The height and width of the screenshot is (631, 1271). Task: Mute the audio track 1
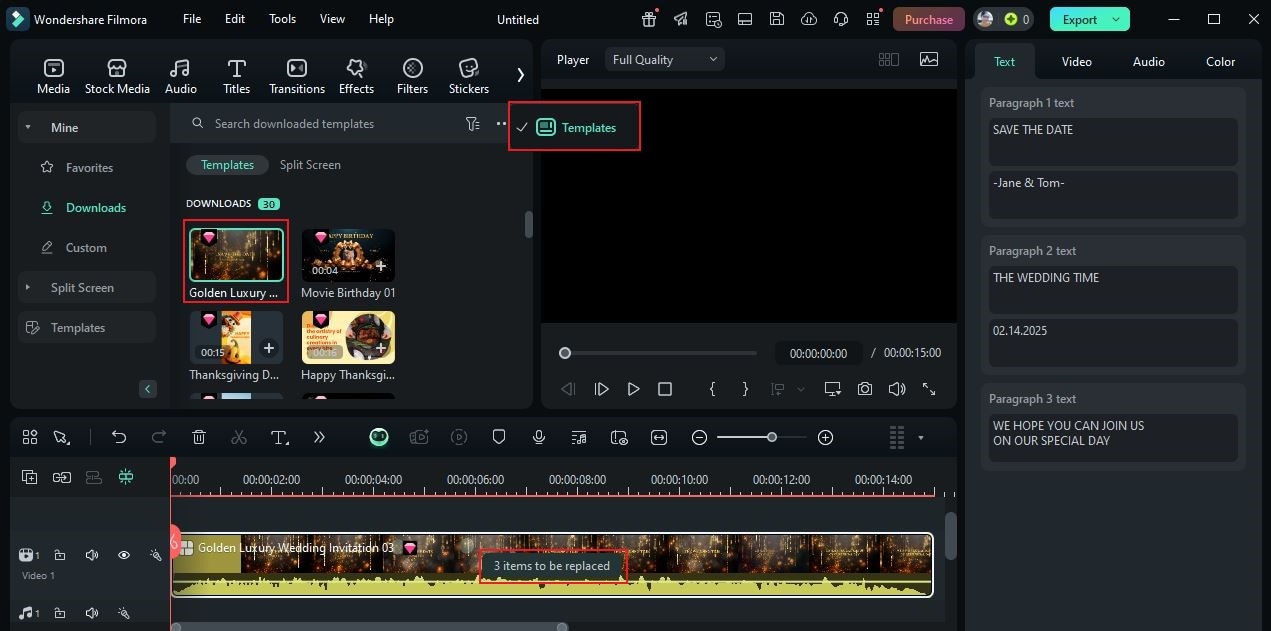pos(92,613)
